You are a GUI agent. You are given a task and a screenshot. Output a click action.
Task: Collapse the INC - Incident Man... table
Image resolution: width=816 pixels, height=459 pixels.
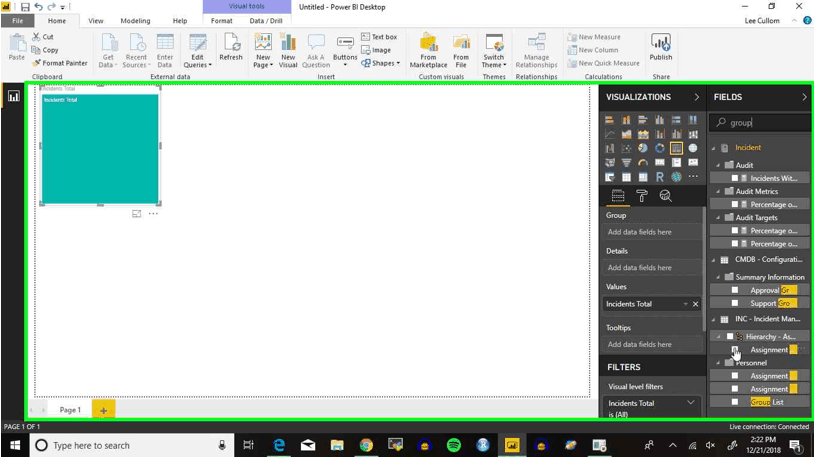(713, 319)
